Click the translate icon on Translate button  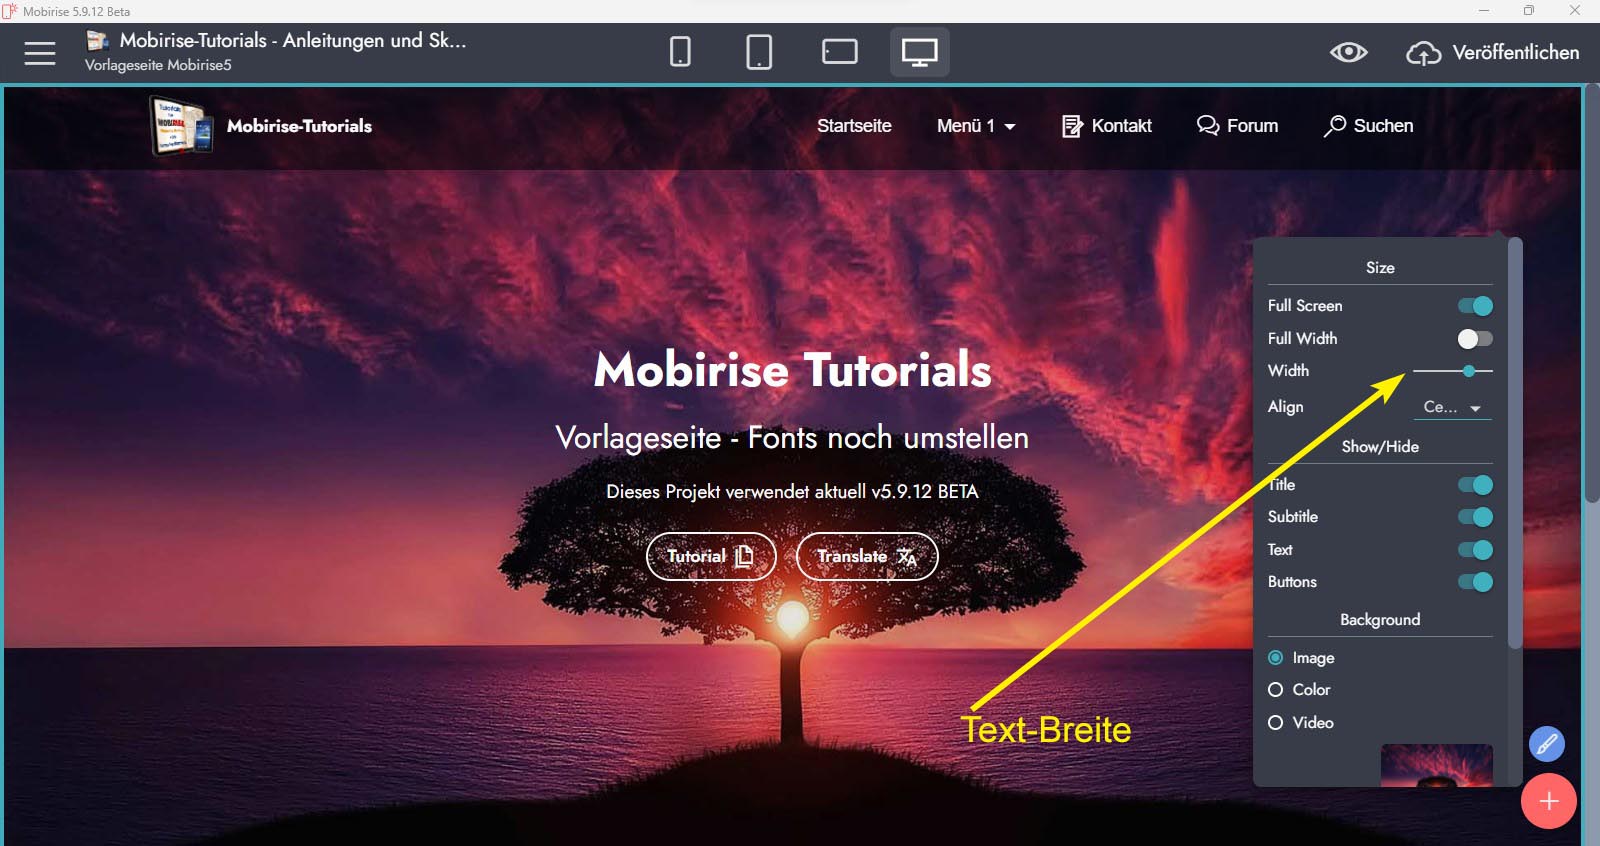[x=906, y=557]
